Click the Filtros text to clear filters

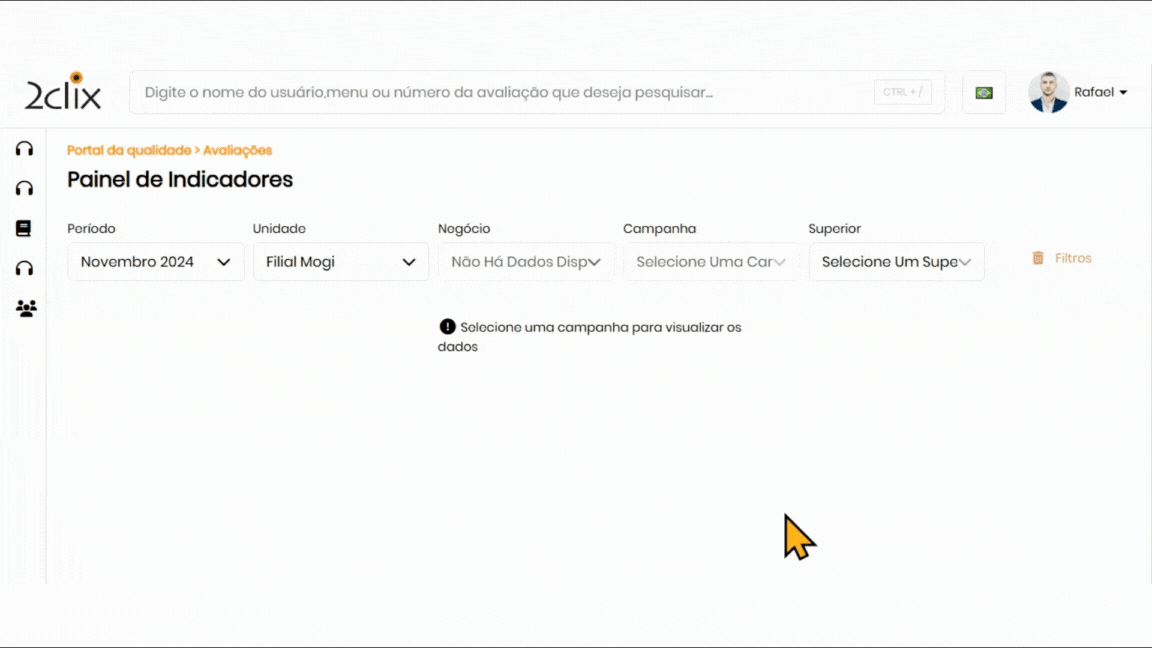(x=1073, y=258)
